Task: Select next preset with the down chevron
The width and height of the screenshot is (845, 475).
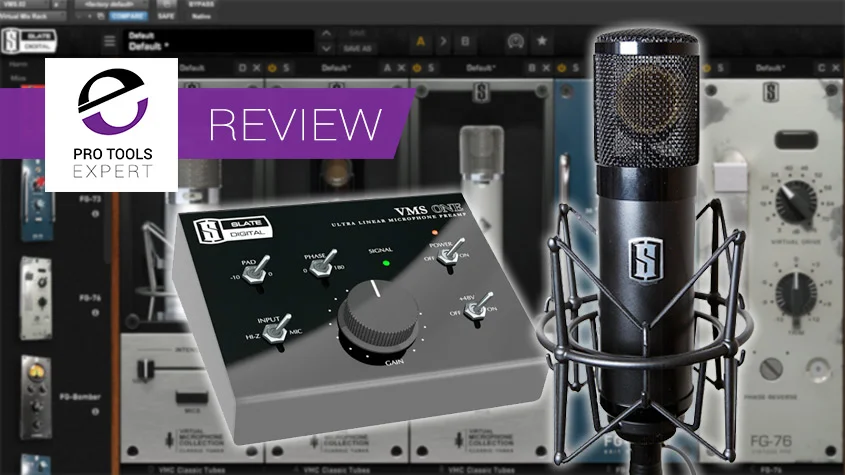Action: pos(327,48)
